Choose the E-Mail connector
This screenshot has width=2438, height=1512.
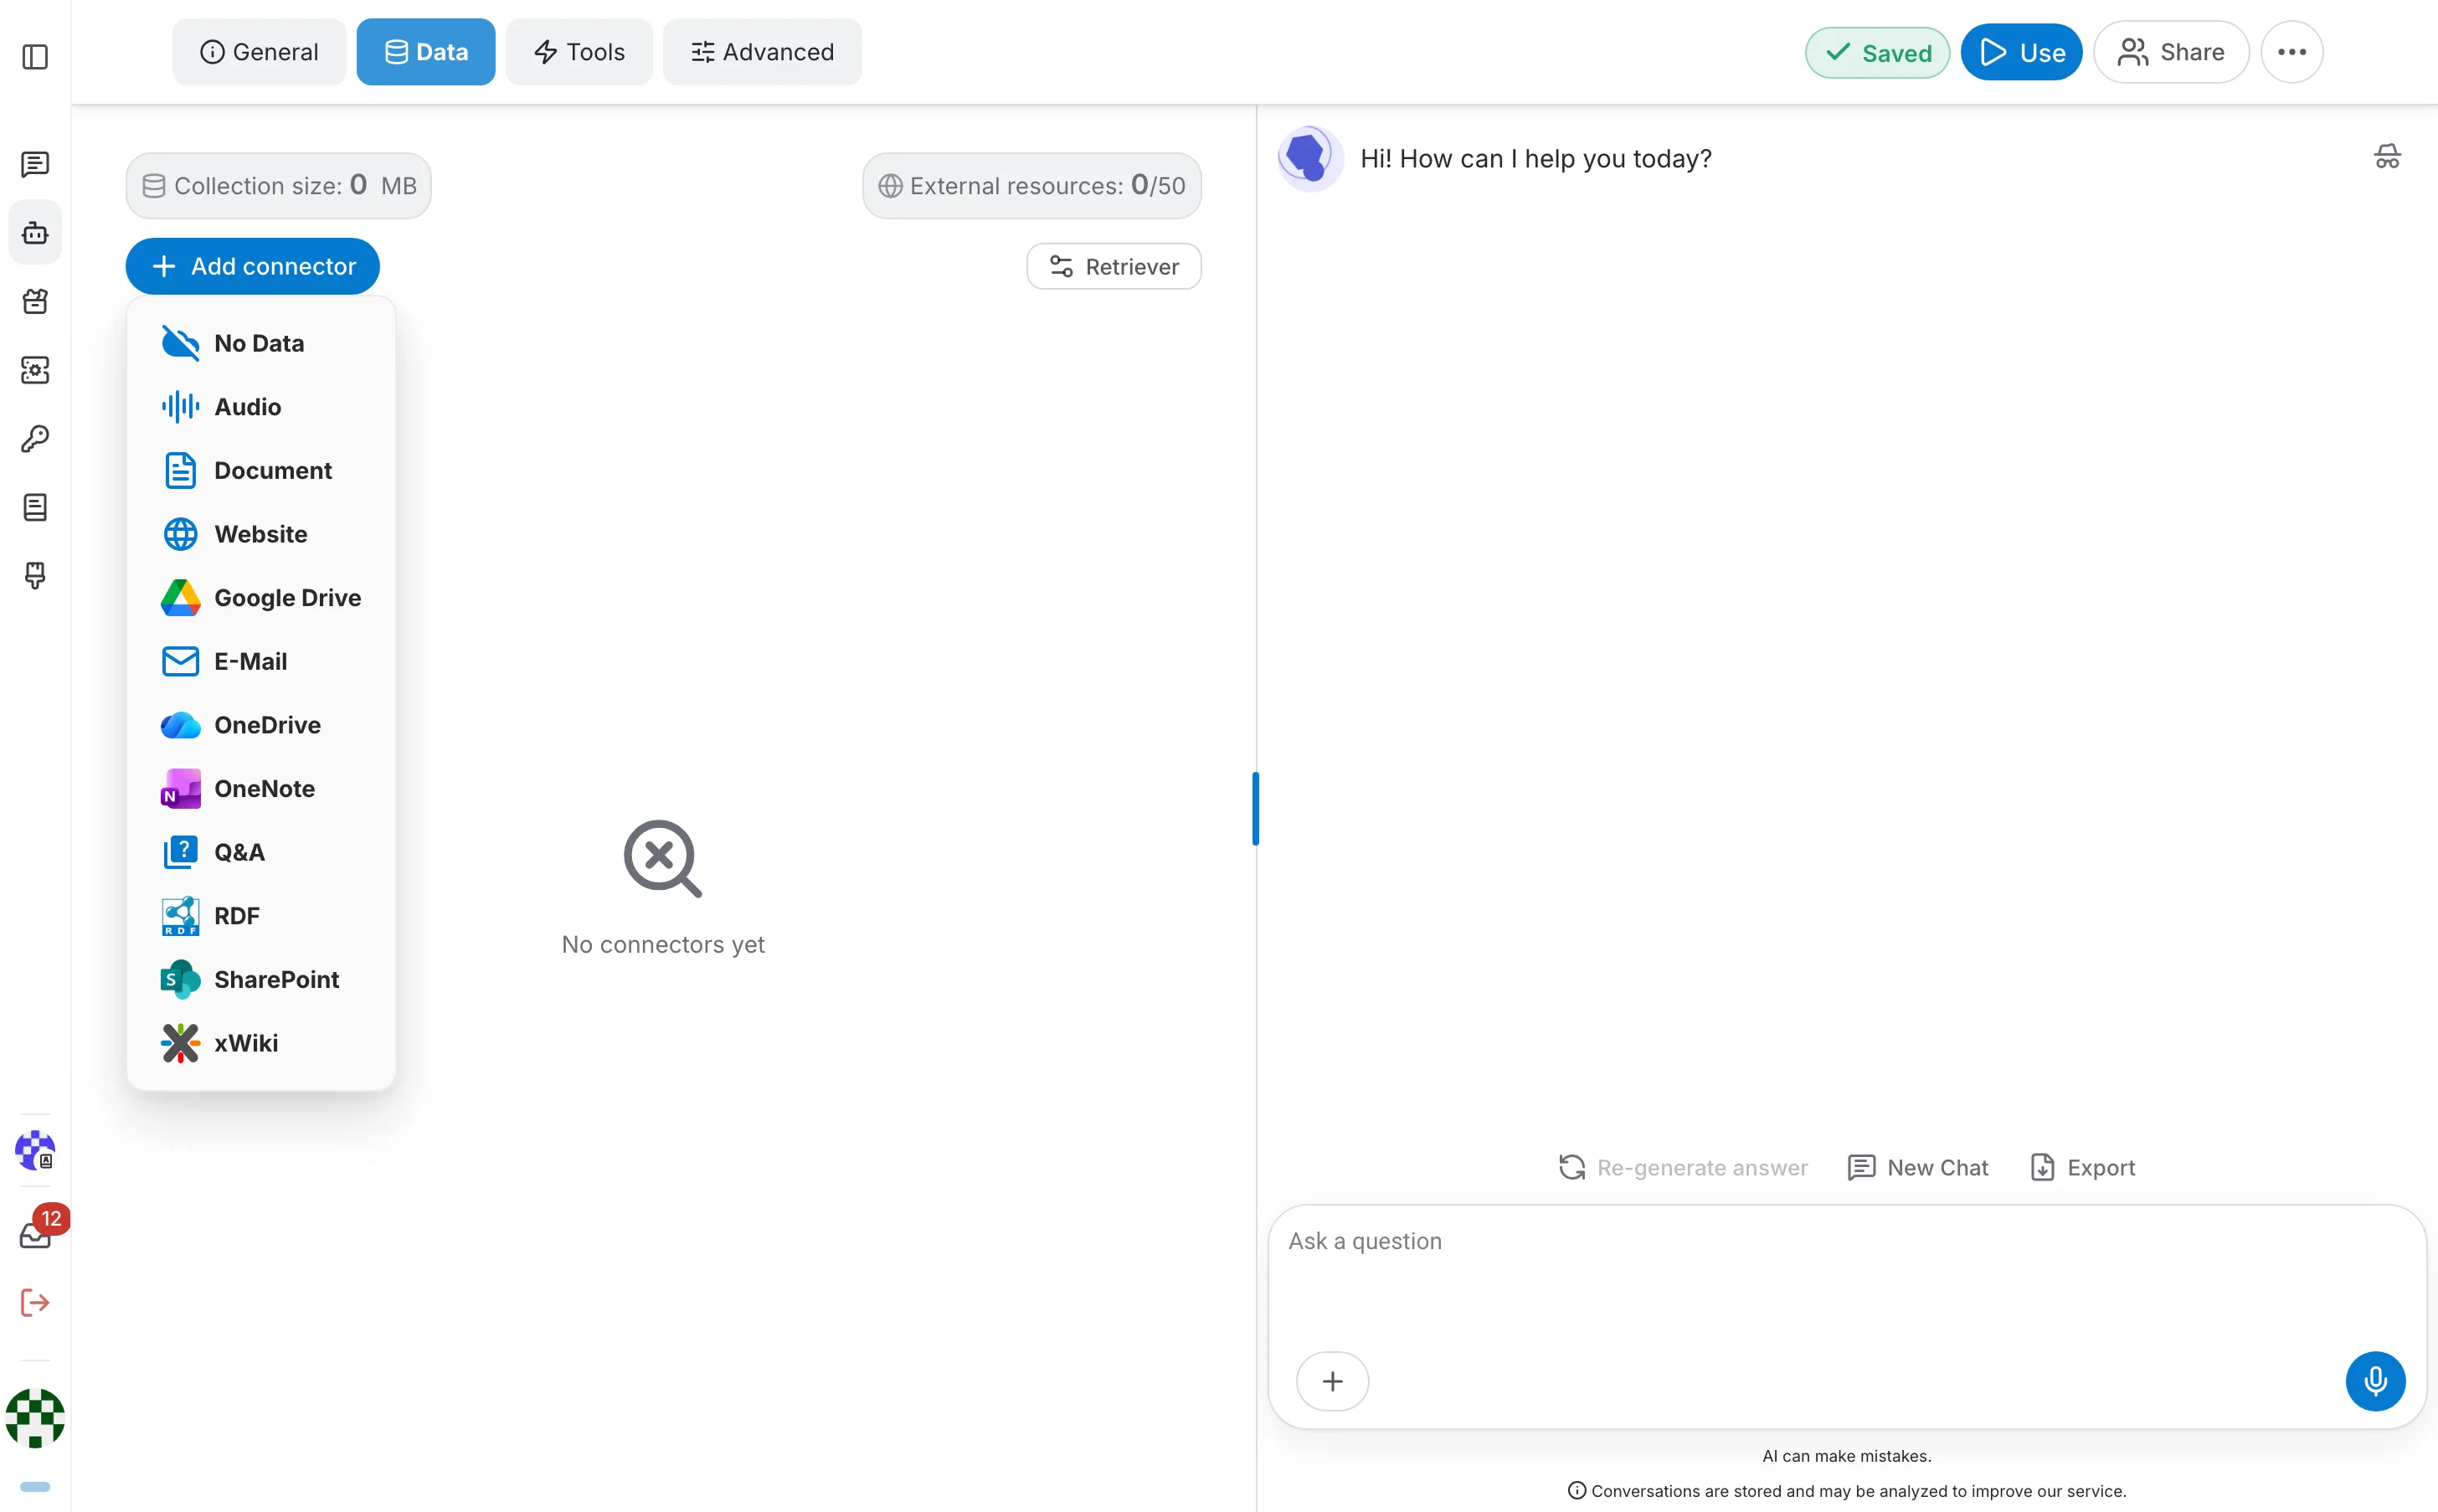(261, 661)
